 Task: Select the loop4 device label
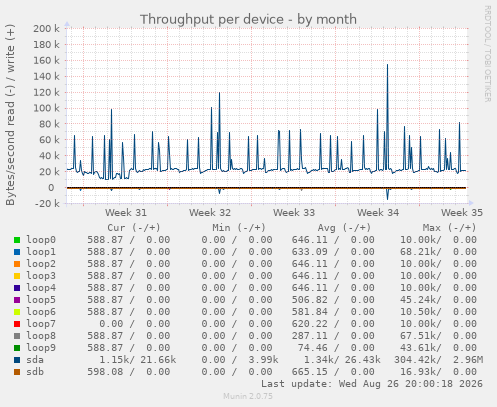point(41,288)
